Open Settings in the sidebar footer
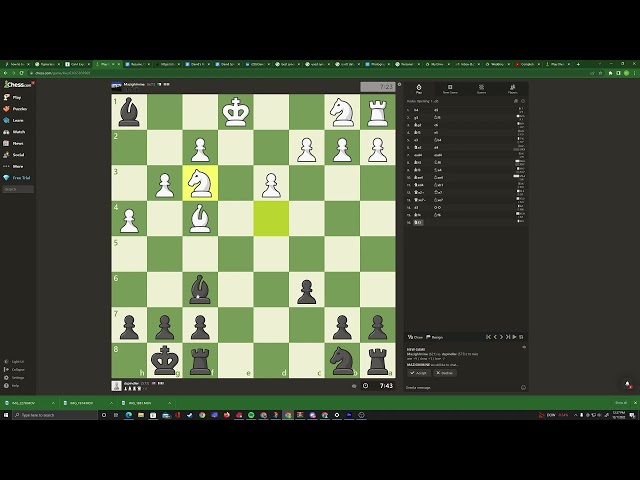The width and height of the screenshot is (640, 480). (x=14, y=378)
